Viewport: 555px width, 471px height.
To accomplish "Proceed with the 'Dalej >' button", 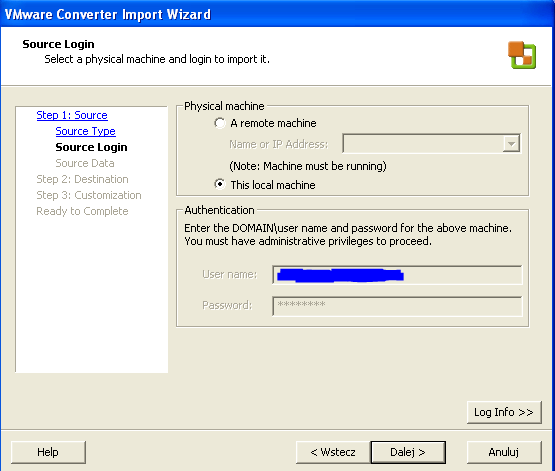I will [x=408, y=452].
